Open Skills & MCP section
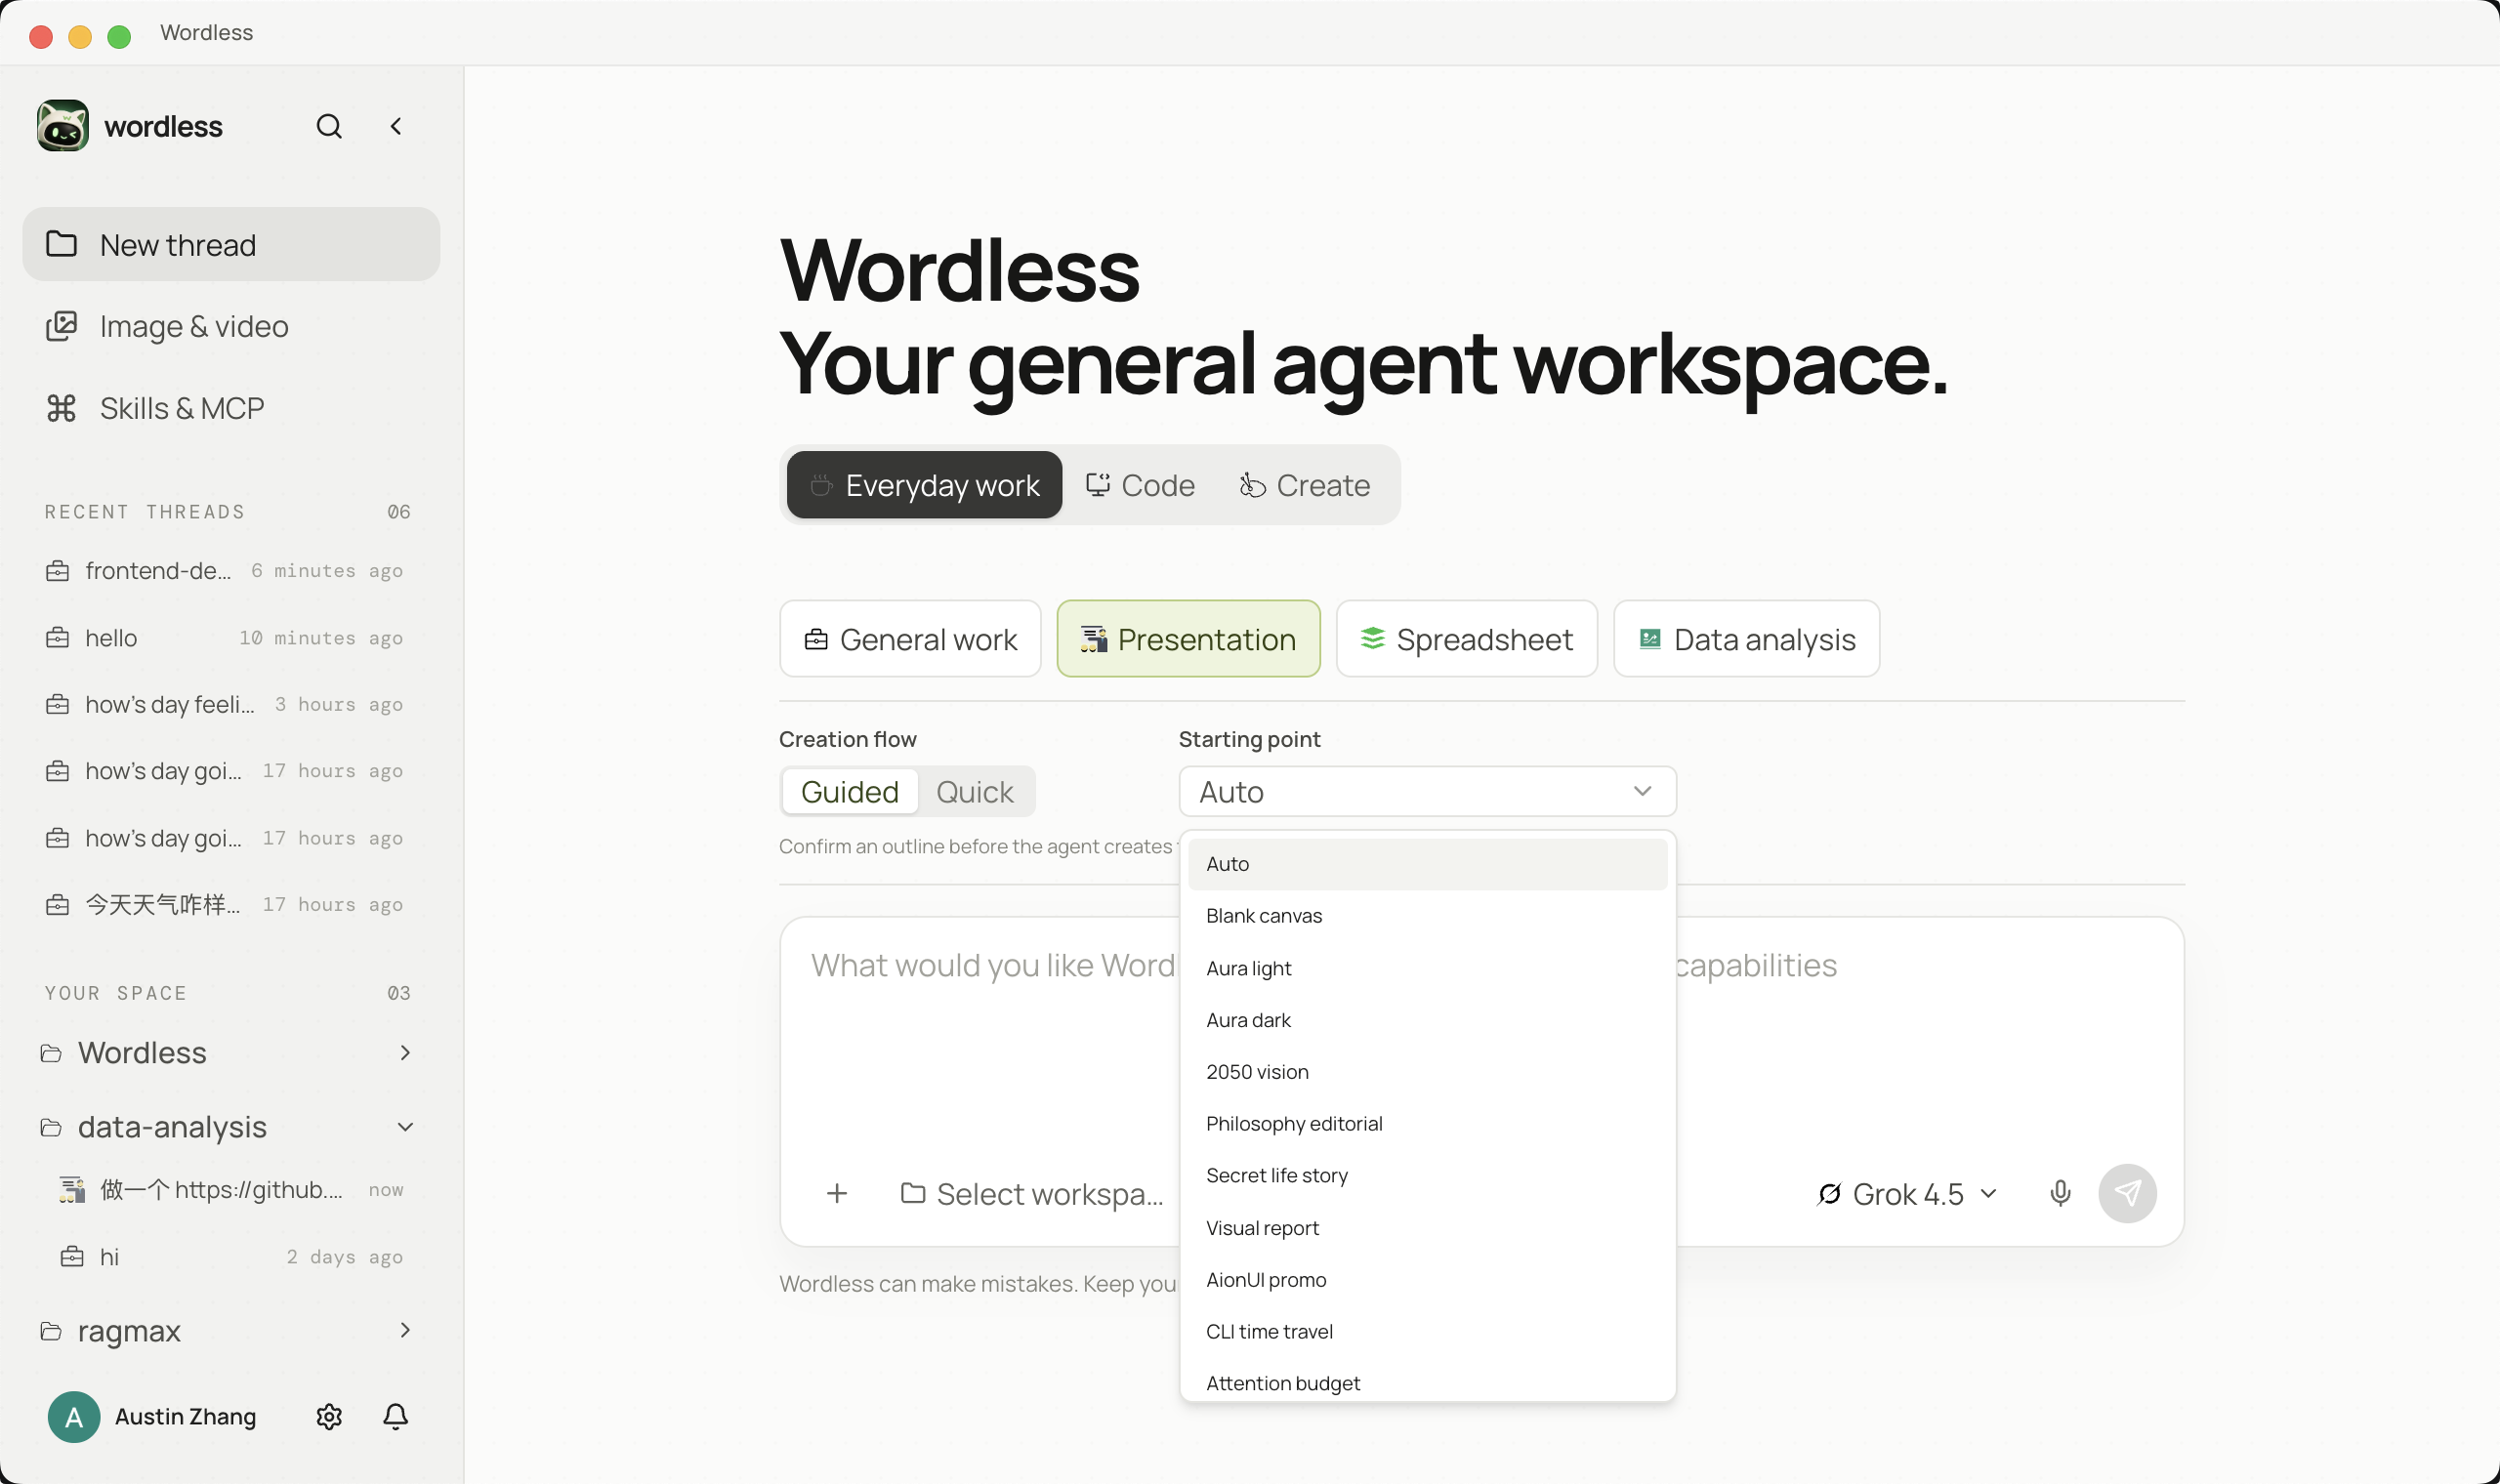Viewport: 2500px width, 1484px height. 231,408
